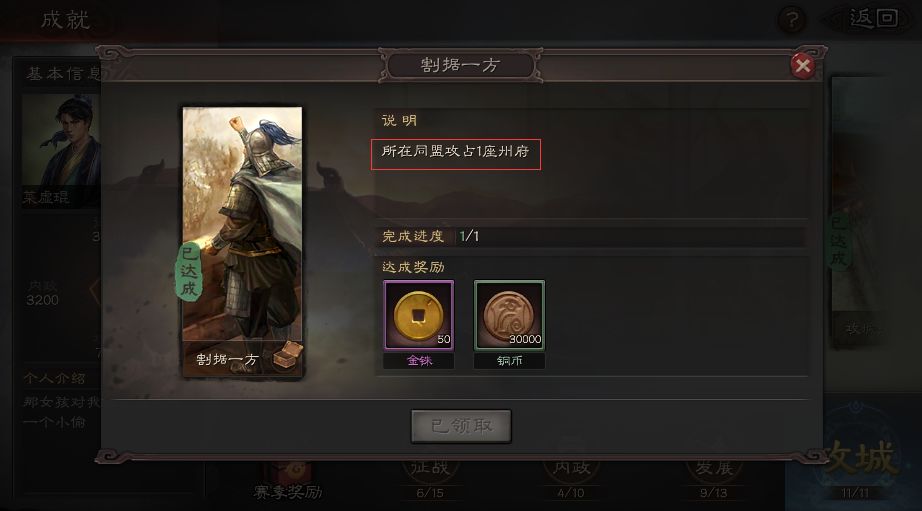Click the 金铢 gold coin reward icon
Screen dimensions: 922x511
tap(419, 315)
